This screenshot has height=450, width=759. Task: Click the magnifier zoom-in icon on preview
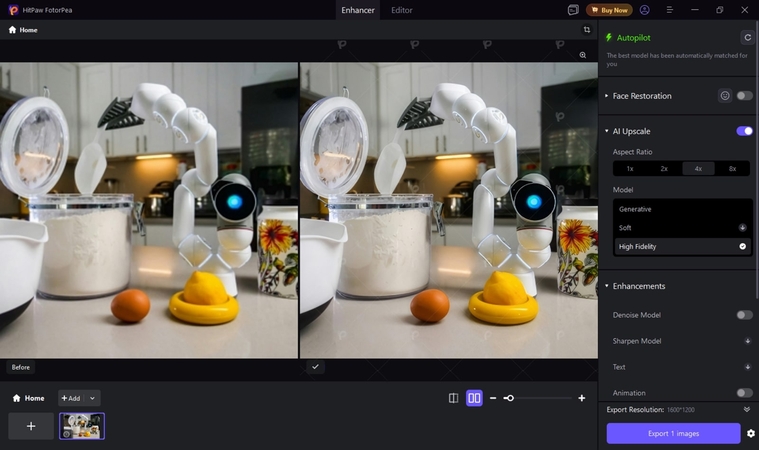coord(583,56)
